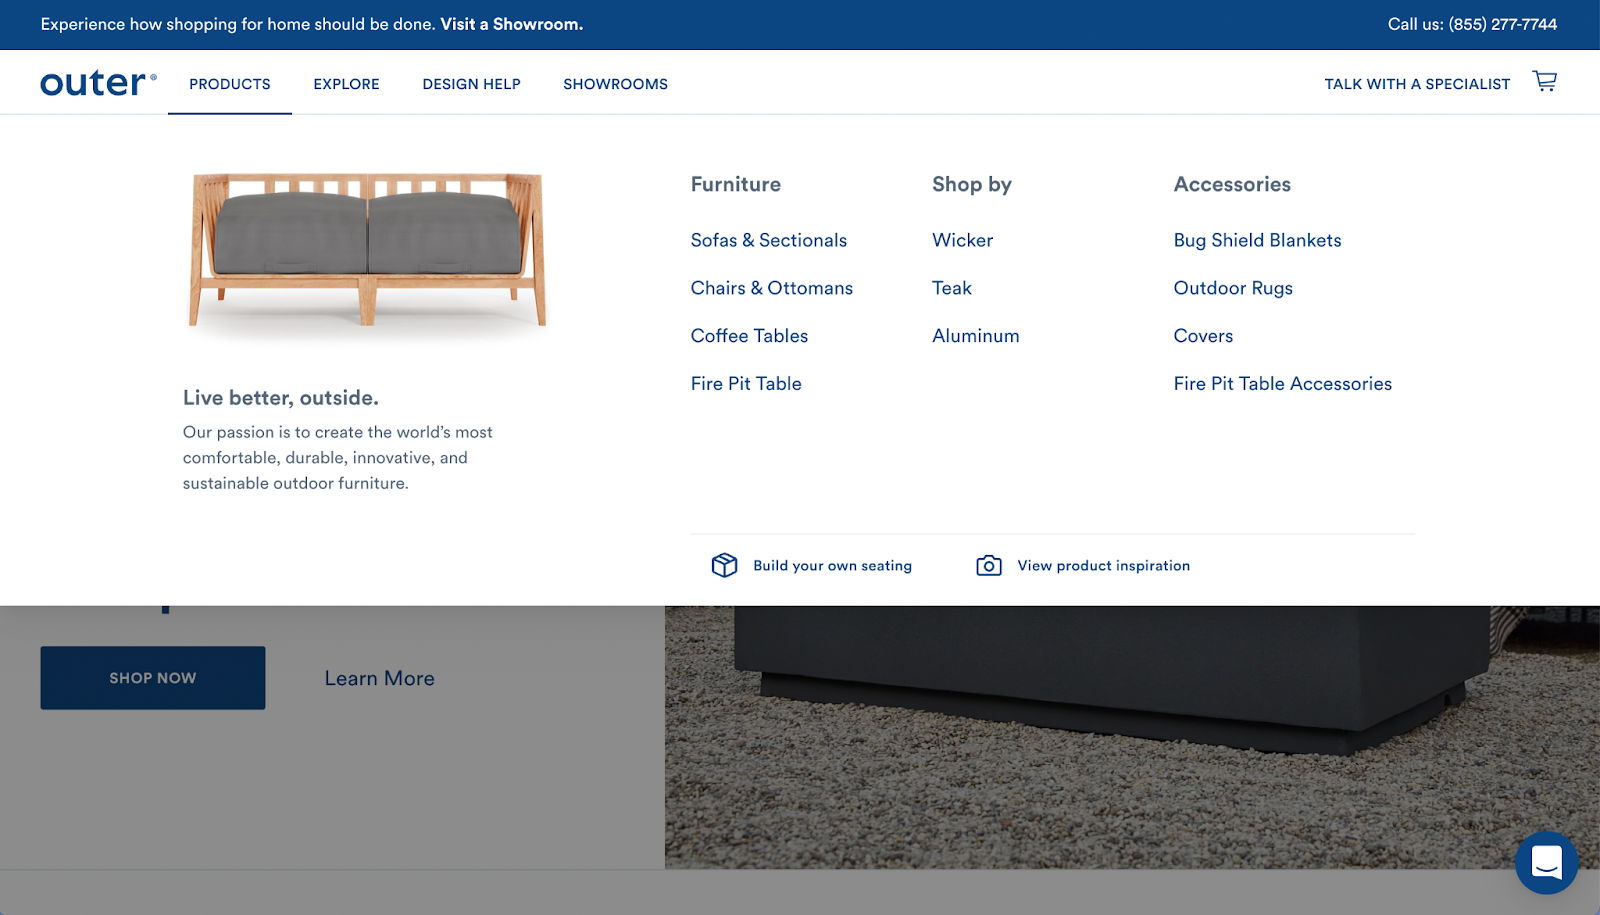View Bug Shield Blankets
Viewport: 1600px width, 915px height.
[x=1257, y=240]
